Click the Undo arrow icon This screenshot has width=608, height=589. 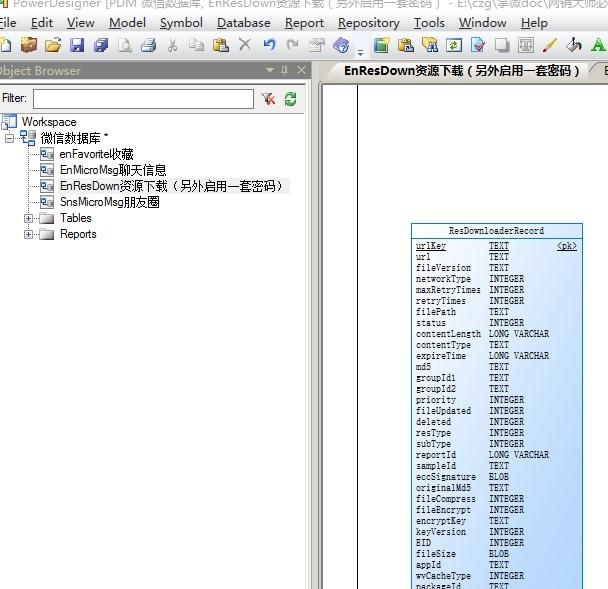tap(269, 45)
